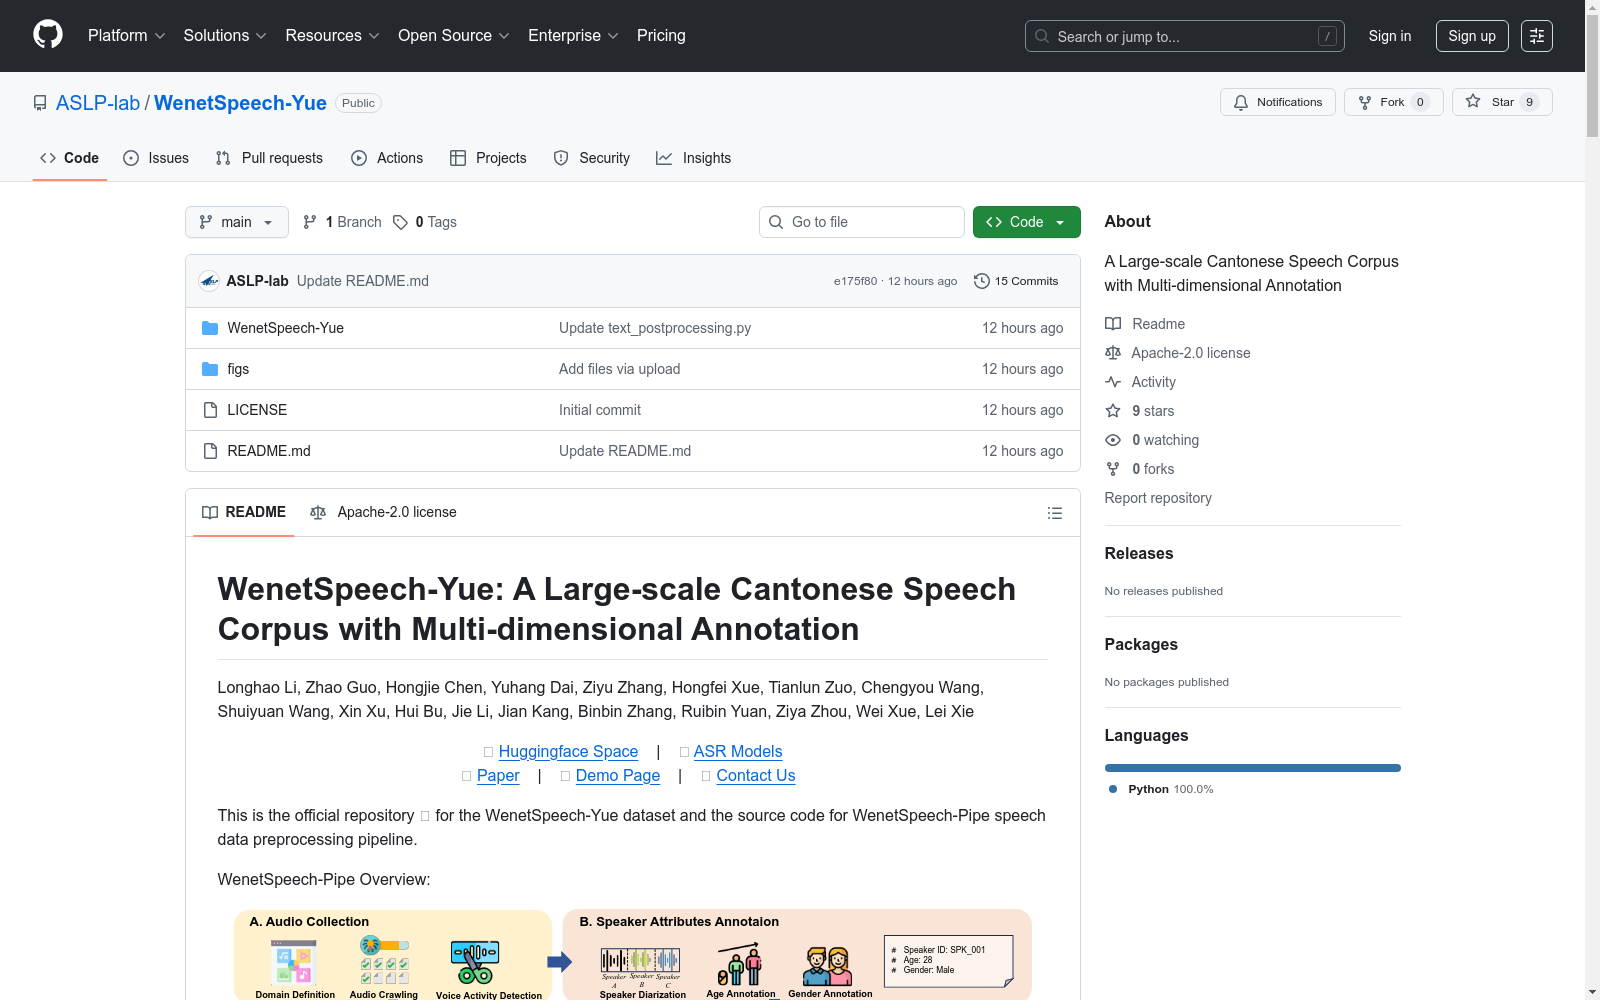
Task: Switch to the Issues tab
Action: 156,158
